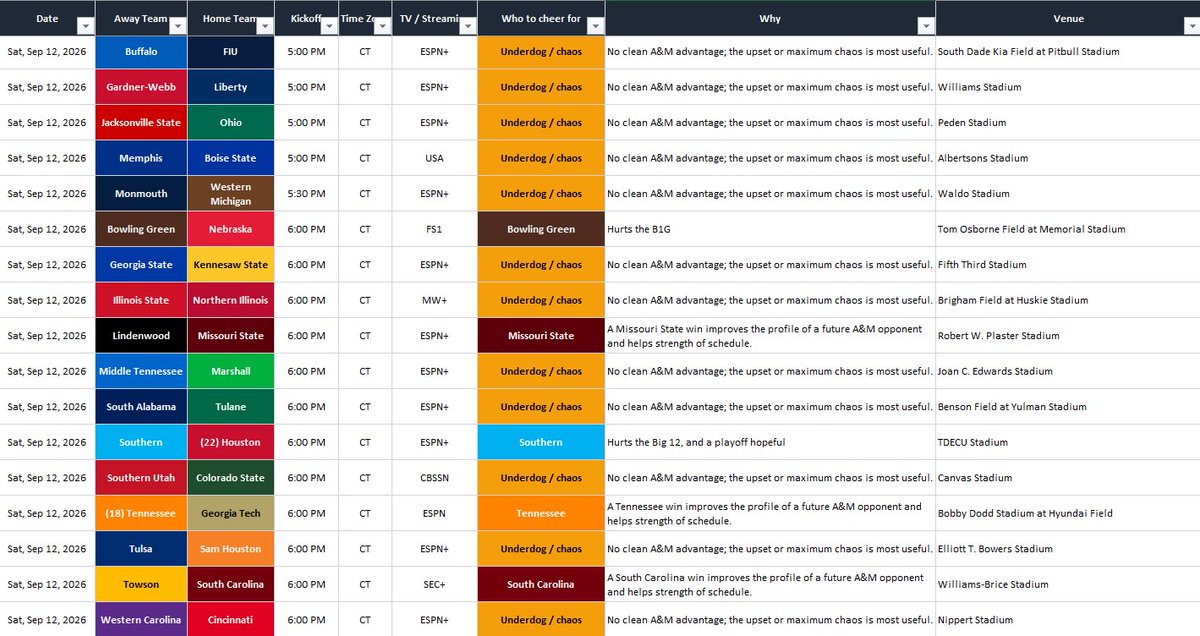Screen dimensions: 1200x636
Task: Click the Kennesaw State cell
Action: (x=230, y=264)
